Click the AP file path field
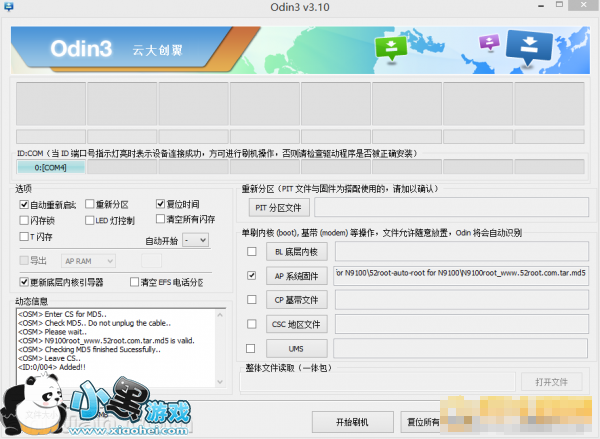 coord(461,276)
